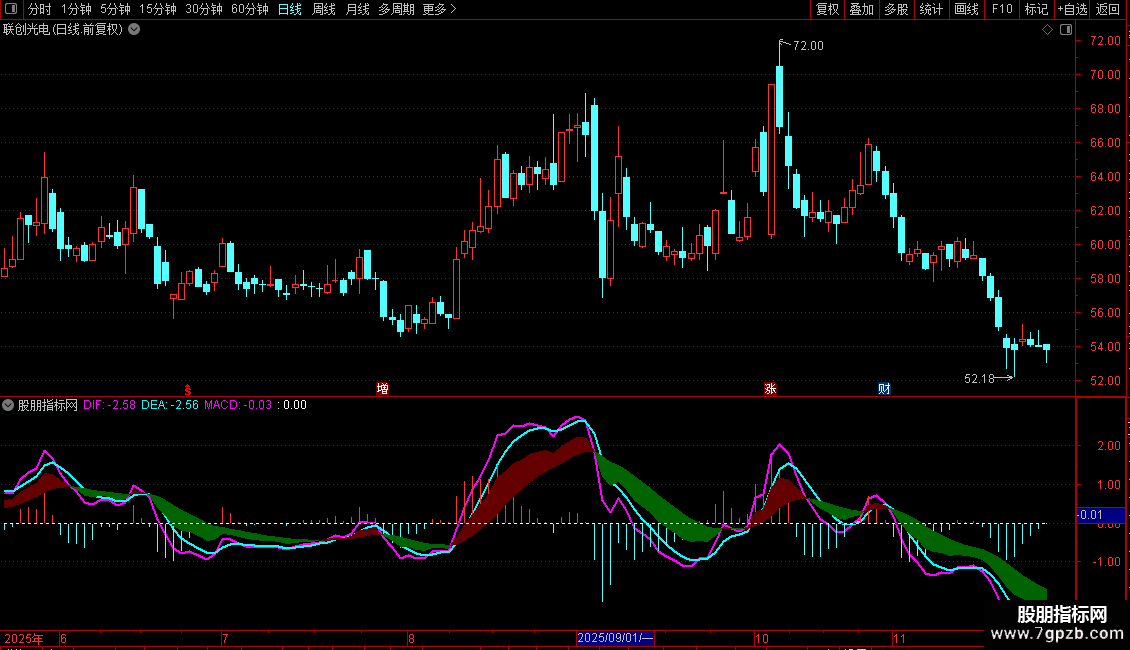Click the 叠加 overlay button

point(861,9)
